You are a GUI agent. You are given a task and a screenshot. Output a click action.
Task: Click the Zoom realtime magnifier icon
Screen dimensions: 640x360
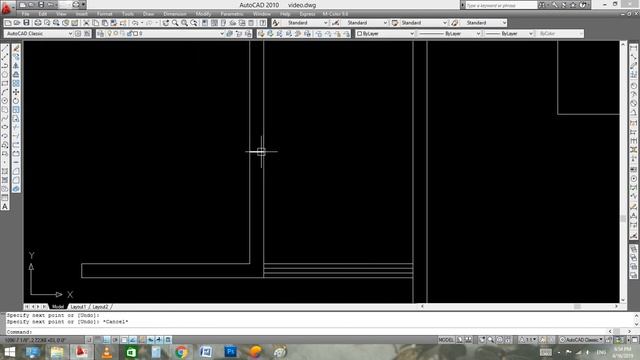point(175,23)
